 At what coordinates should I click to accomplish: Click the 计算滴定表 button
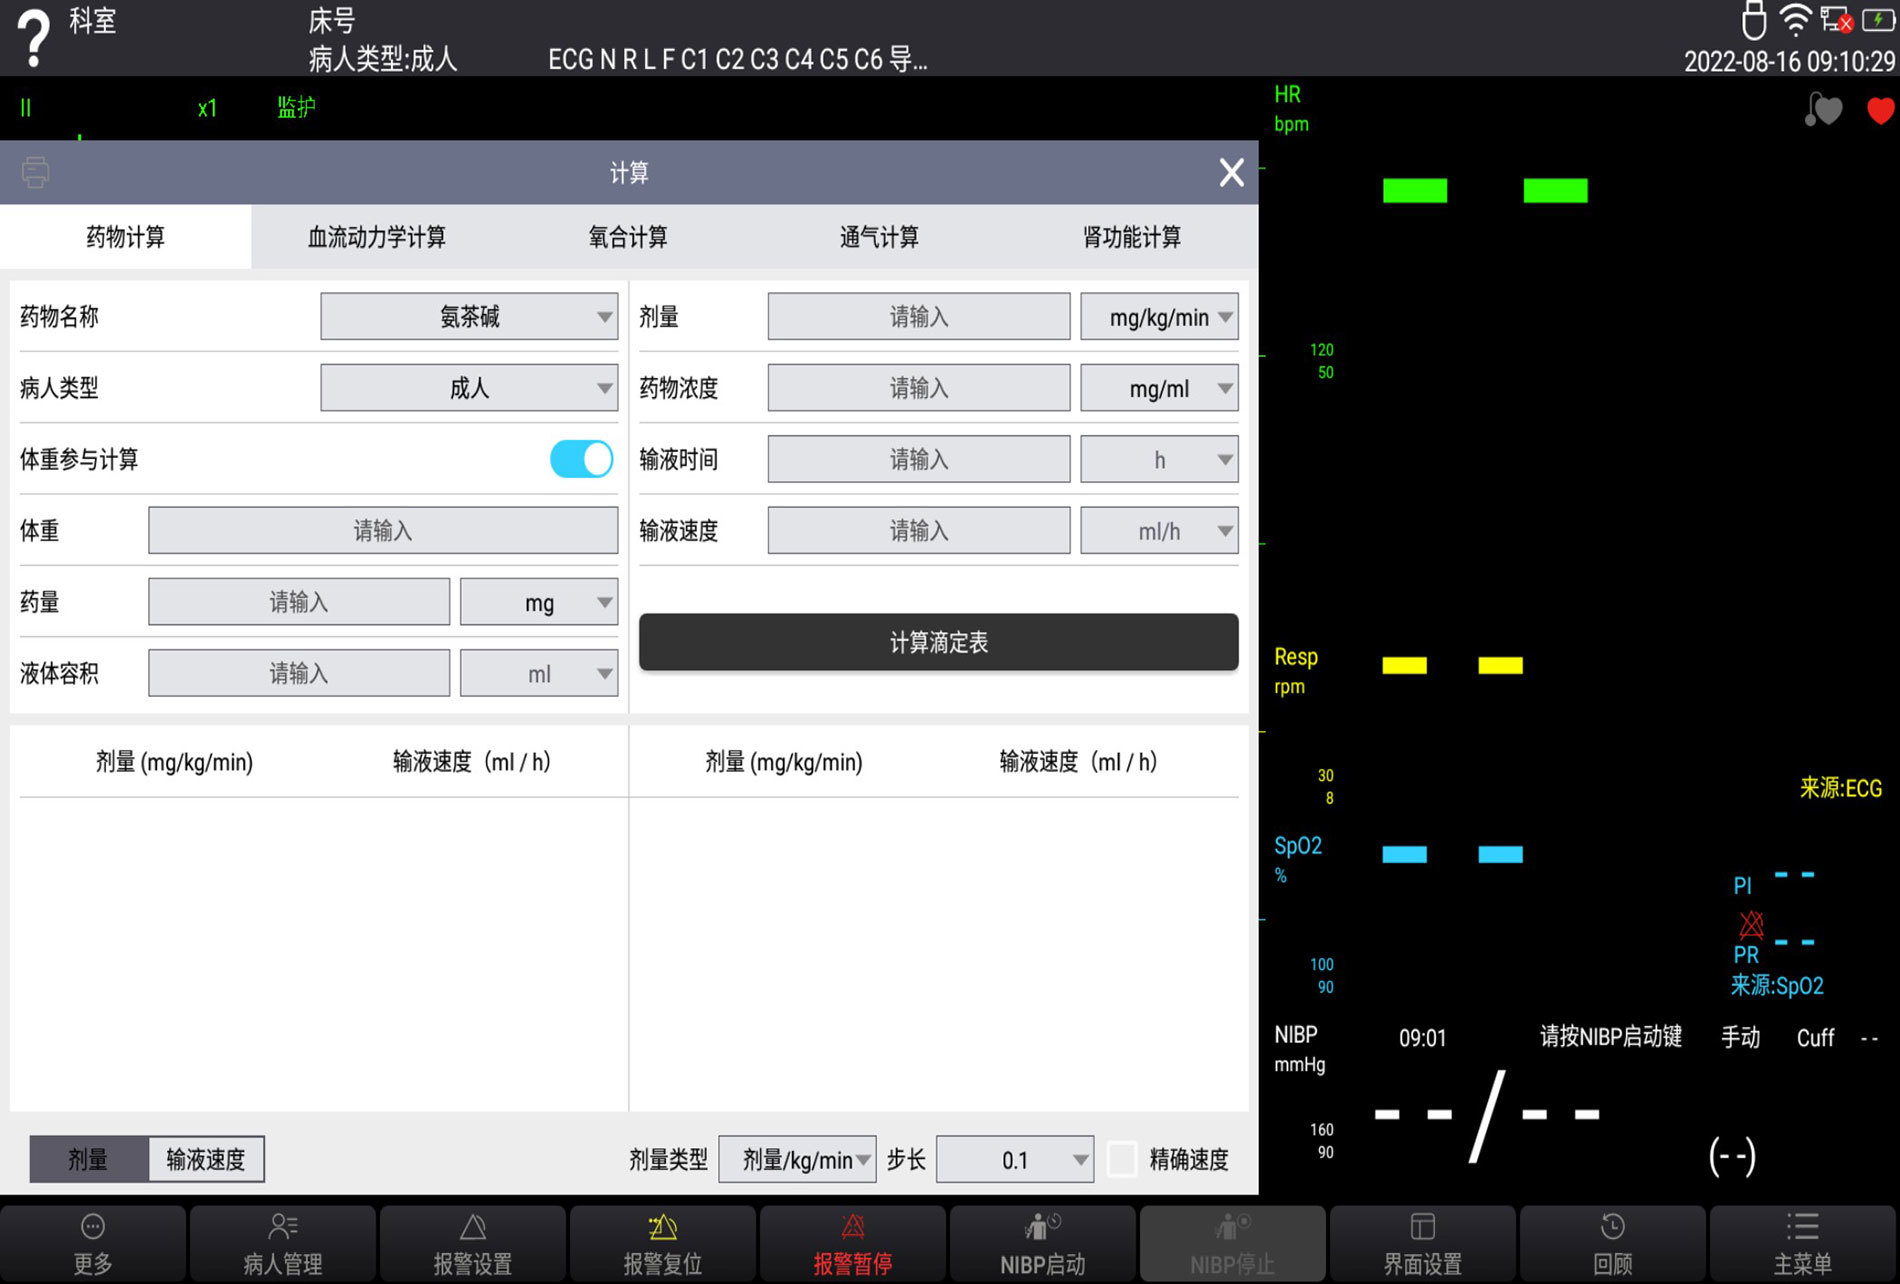point(938,642)
